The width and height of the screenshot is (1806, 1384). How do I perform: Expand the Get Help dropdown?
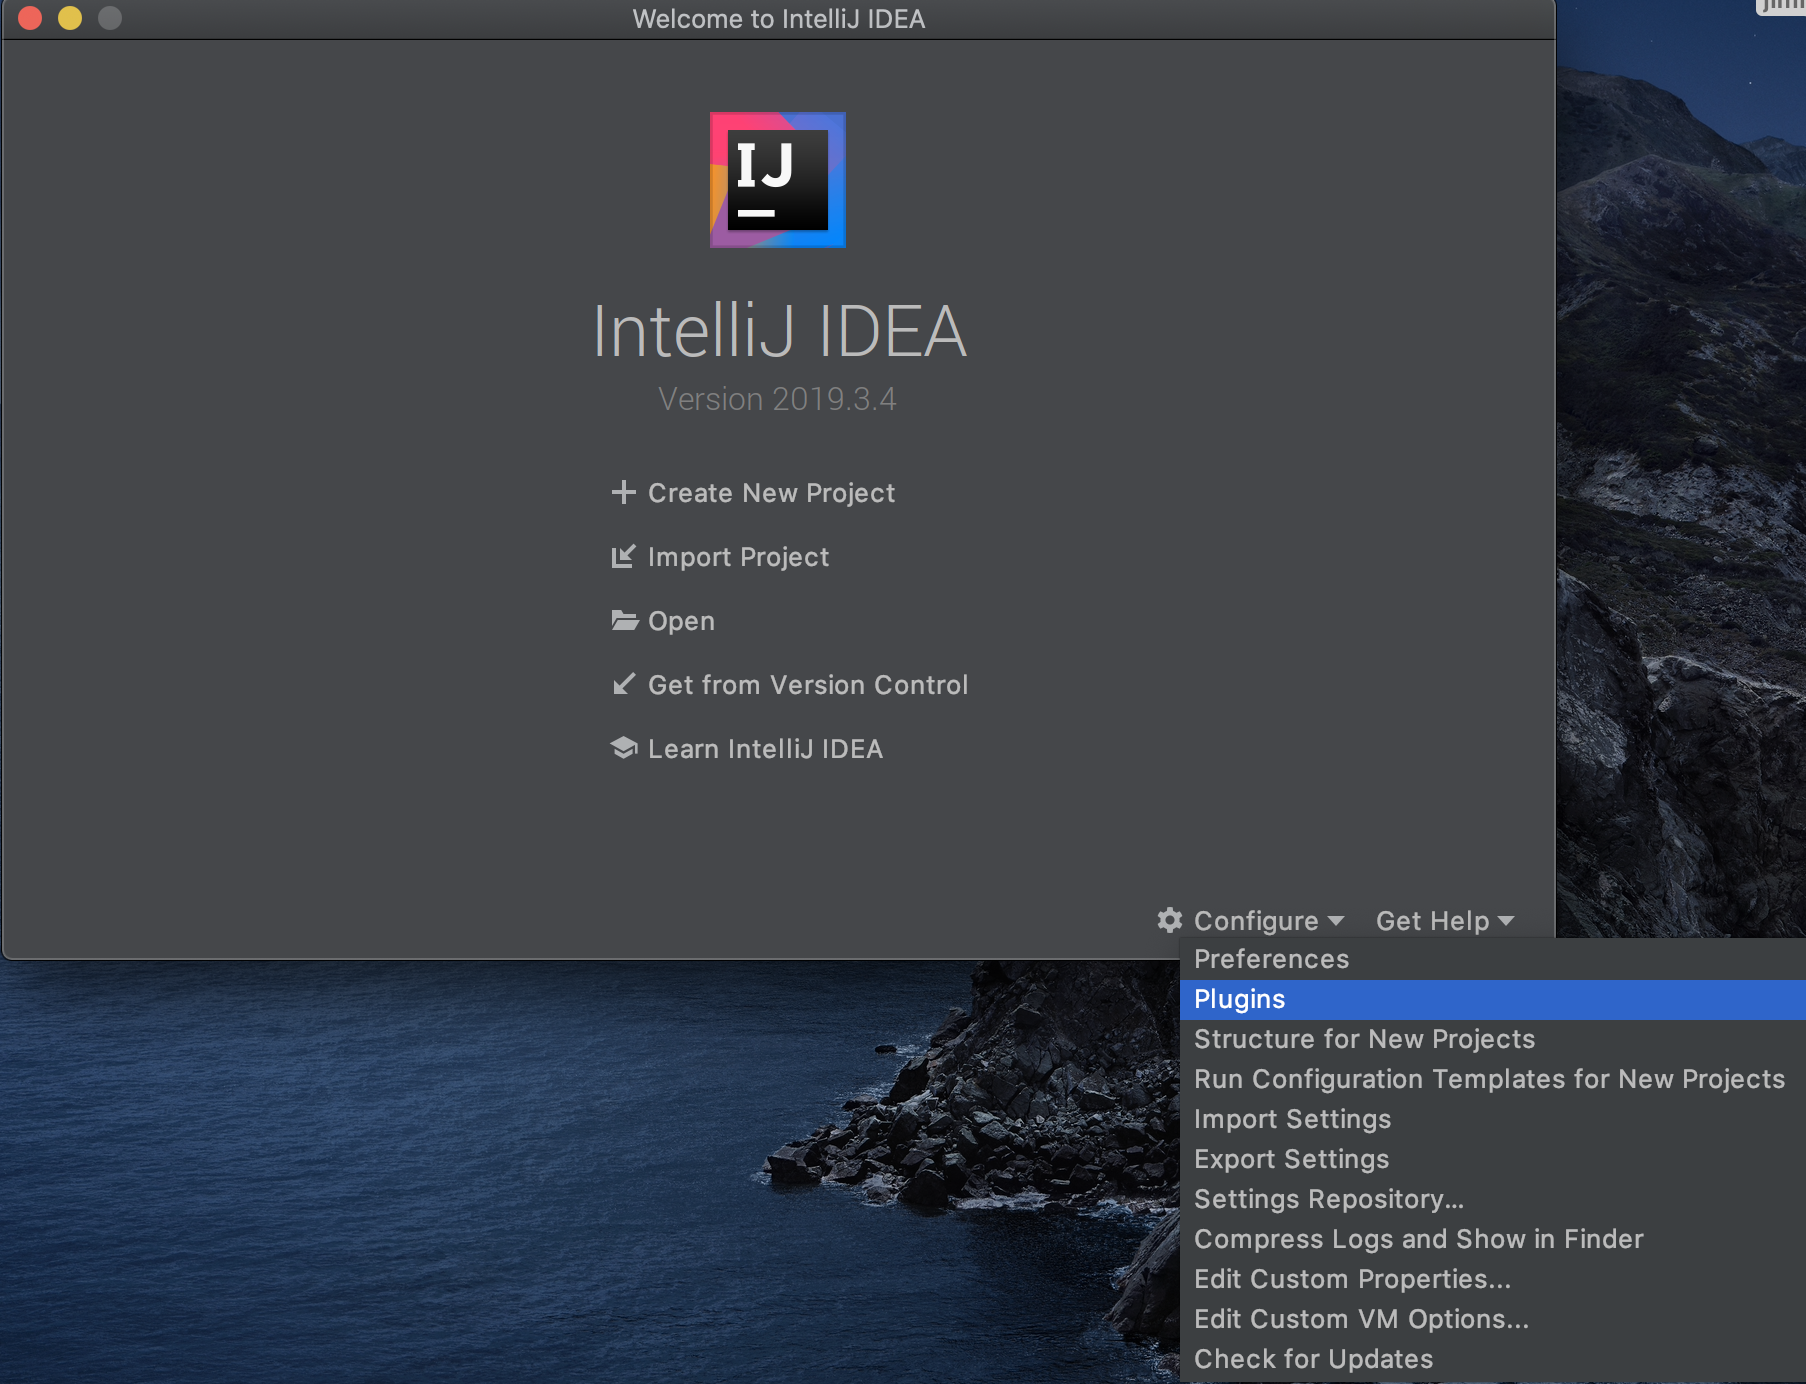click(1445, 921)
